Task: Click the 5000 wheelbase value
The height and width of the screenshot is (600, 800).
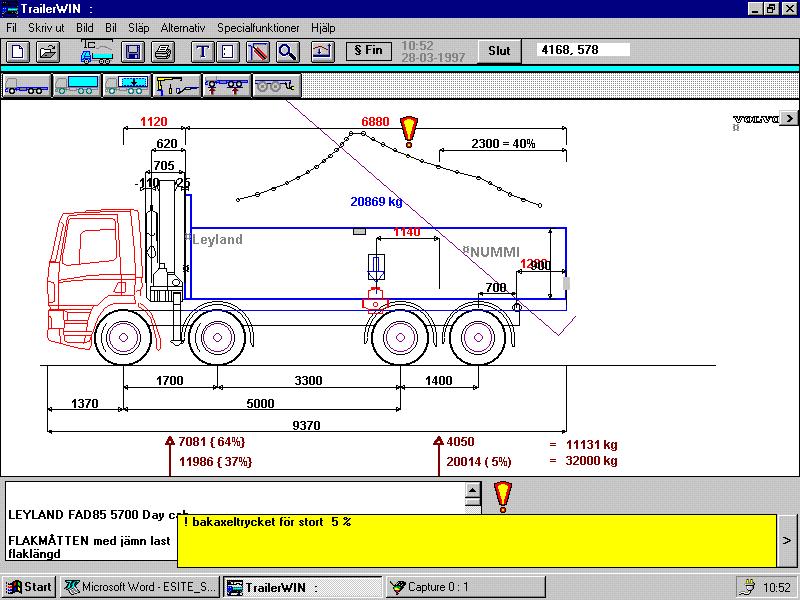Action: coord(260,404)
